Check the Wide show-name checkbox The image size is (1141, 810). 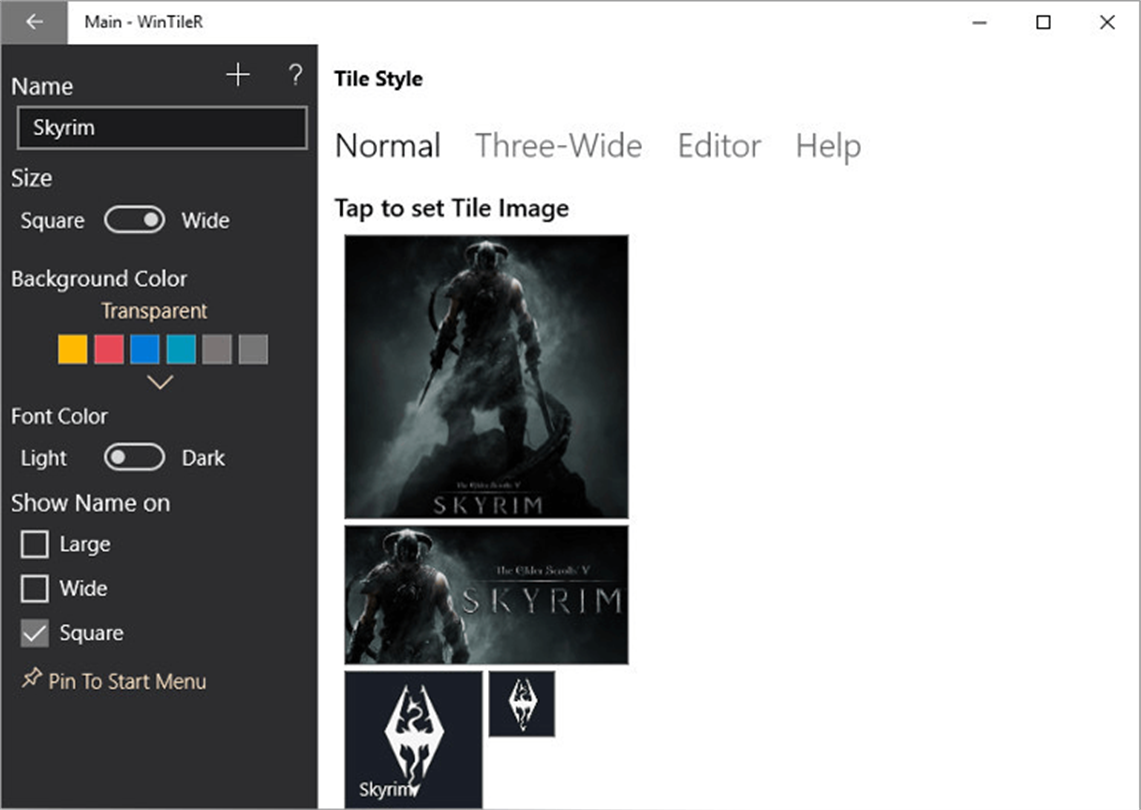(35, 589)
